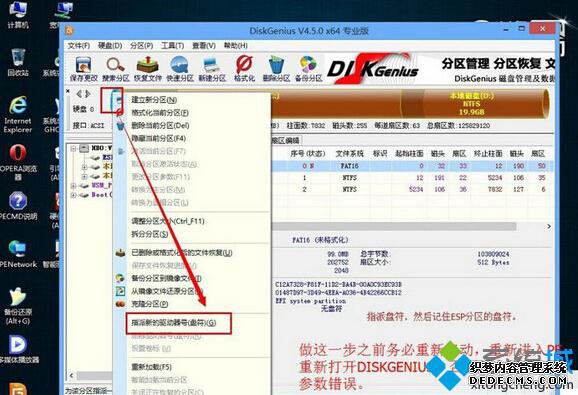Select 重新加载(F5) menu entry

[152, 367]
